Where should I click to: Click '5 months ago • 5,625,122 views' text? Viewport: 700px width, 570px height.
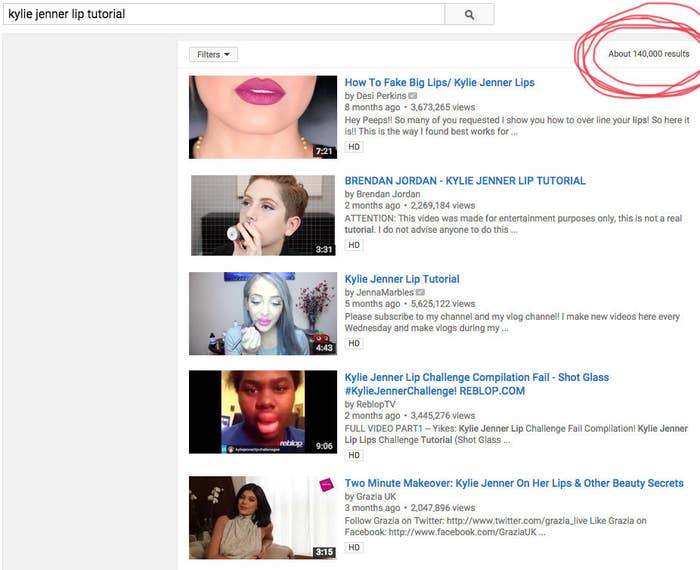pos(410,304)
